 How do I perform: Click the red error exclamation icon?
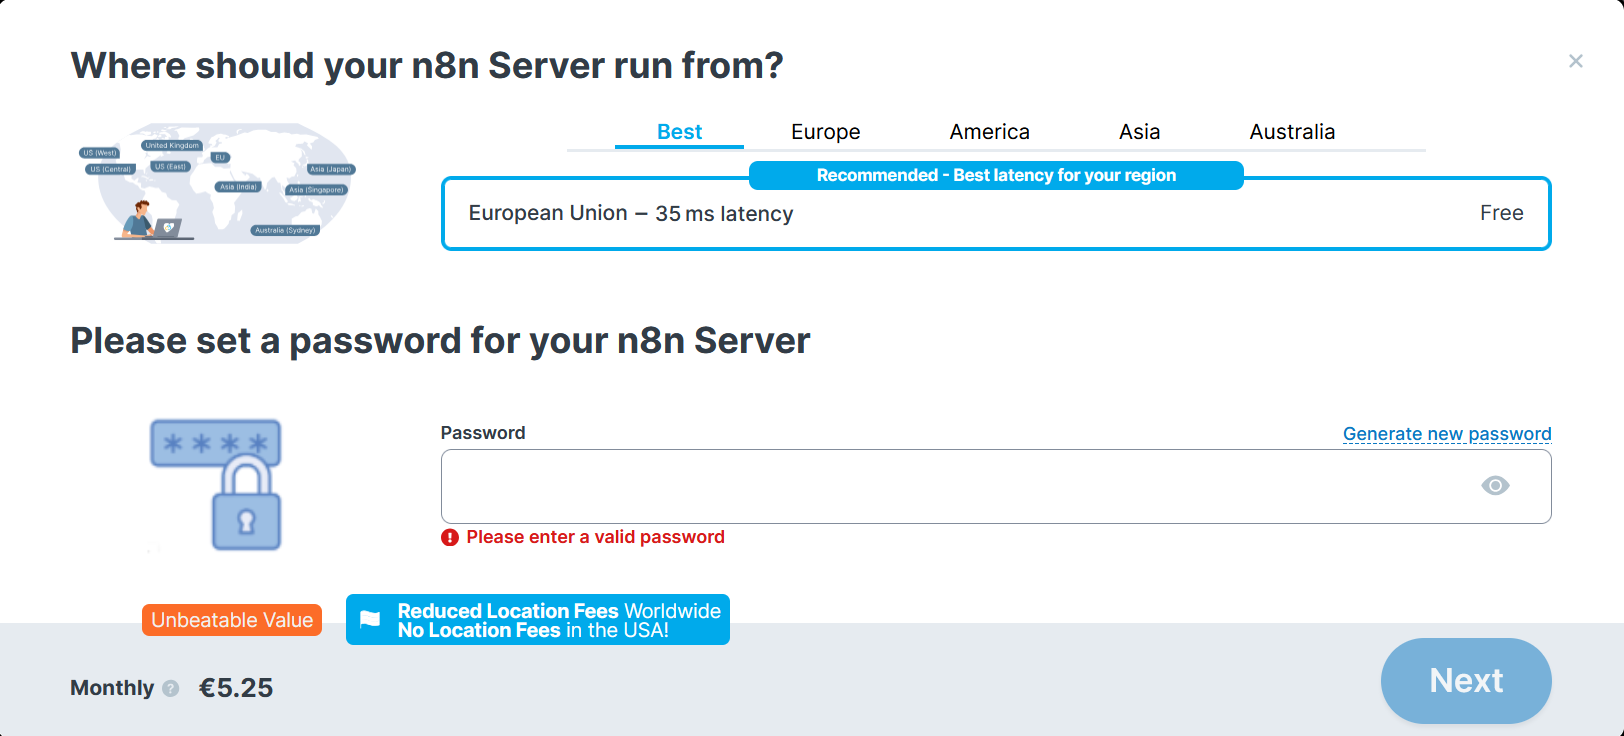pyautogui.click(x=450, y=537)
